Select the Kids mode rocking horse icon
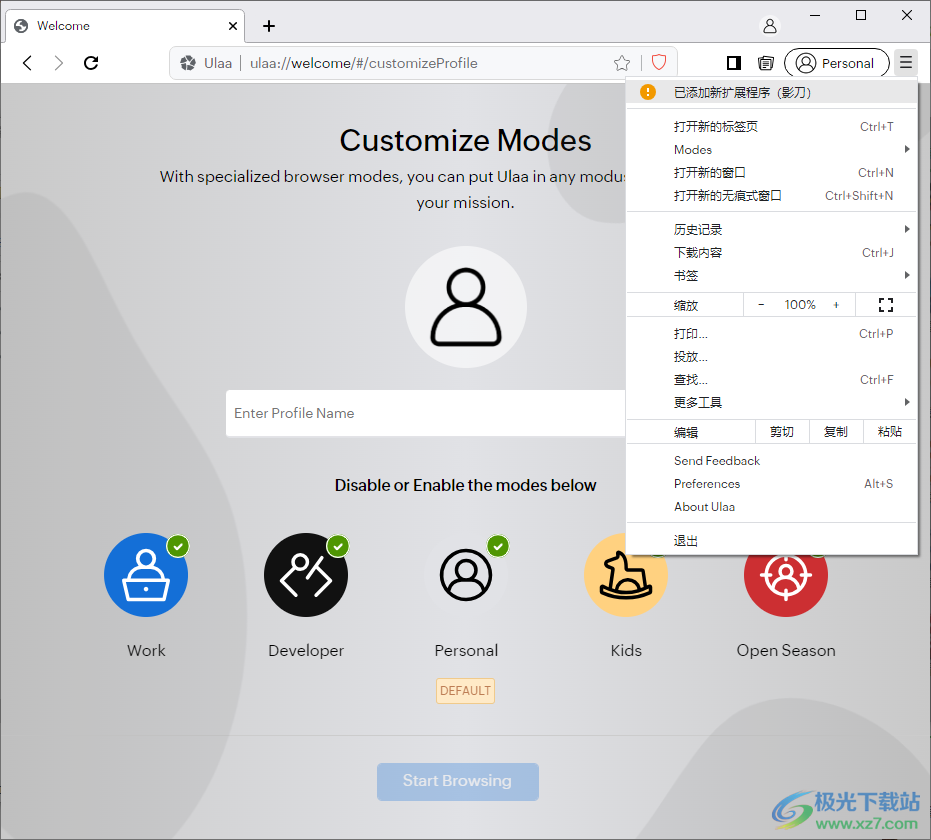The height and width of the screenshot is (840, 931). pos(626,576)
